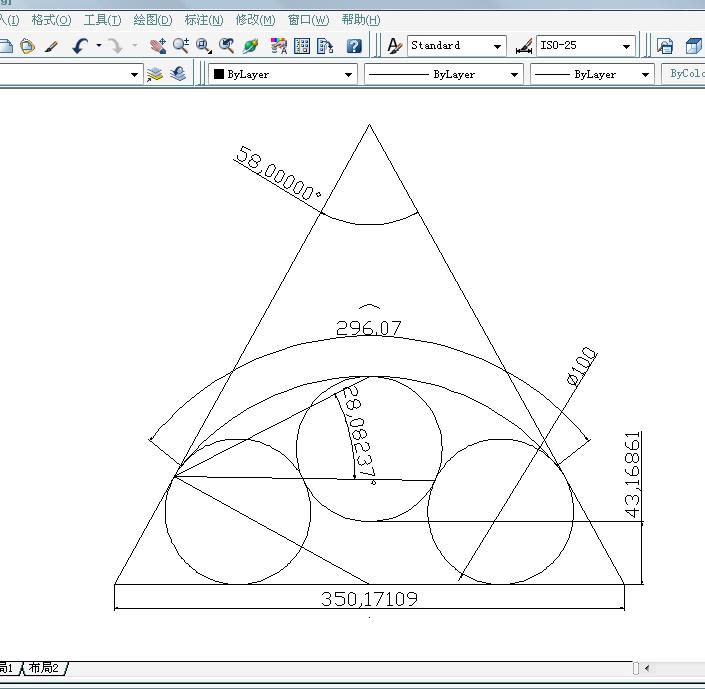Open the DesignCenter grid icon
The height and width of the screenshot is (689, 705).
(302, 46)
